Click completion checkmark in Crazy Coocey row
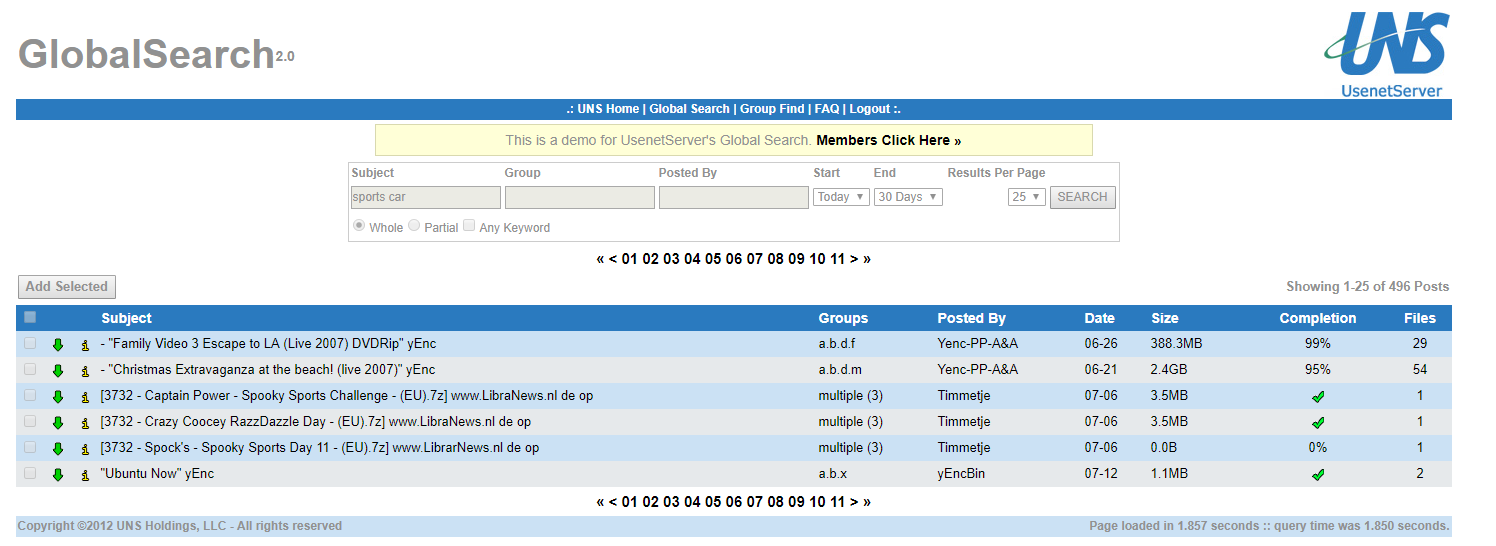Viewport: 1496px width, 546px height. tap(1318, 422)
